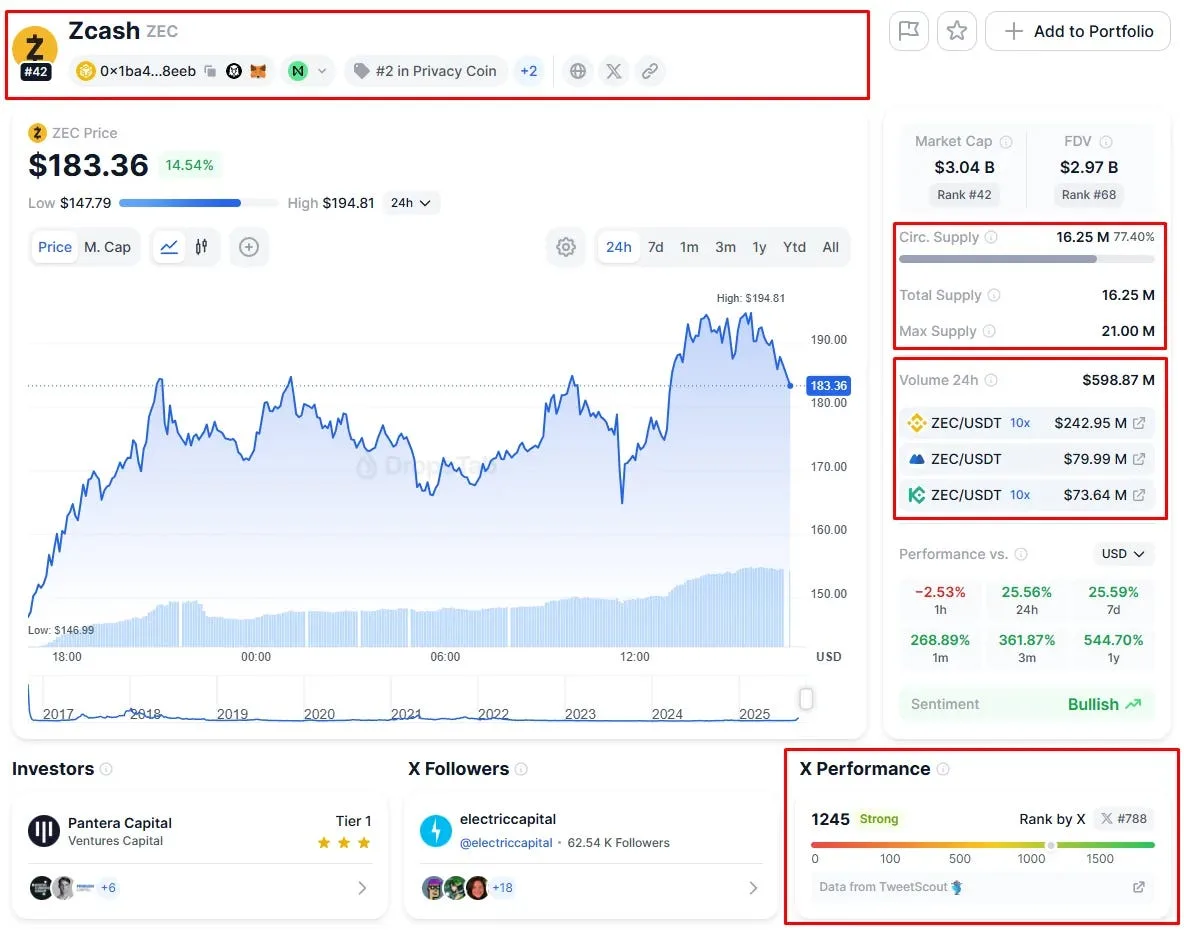Select the 7d chart timeframe
The image size is (1184, 930).
click(655, 247)
